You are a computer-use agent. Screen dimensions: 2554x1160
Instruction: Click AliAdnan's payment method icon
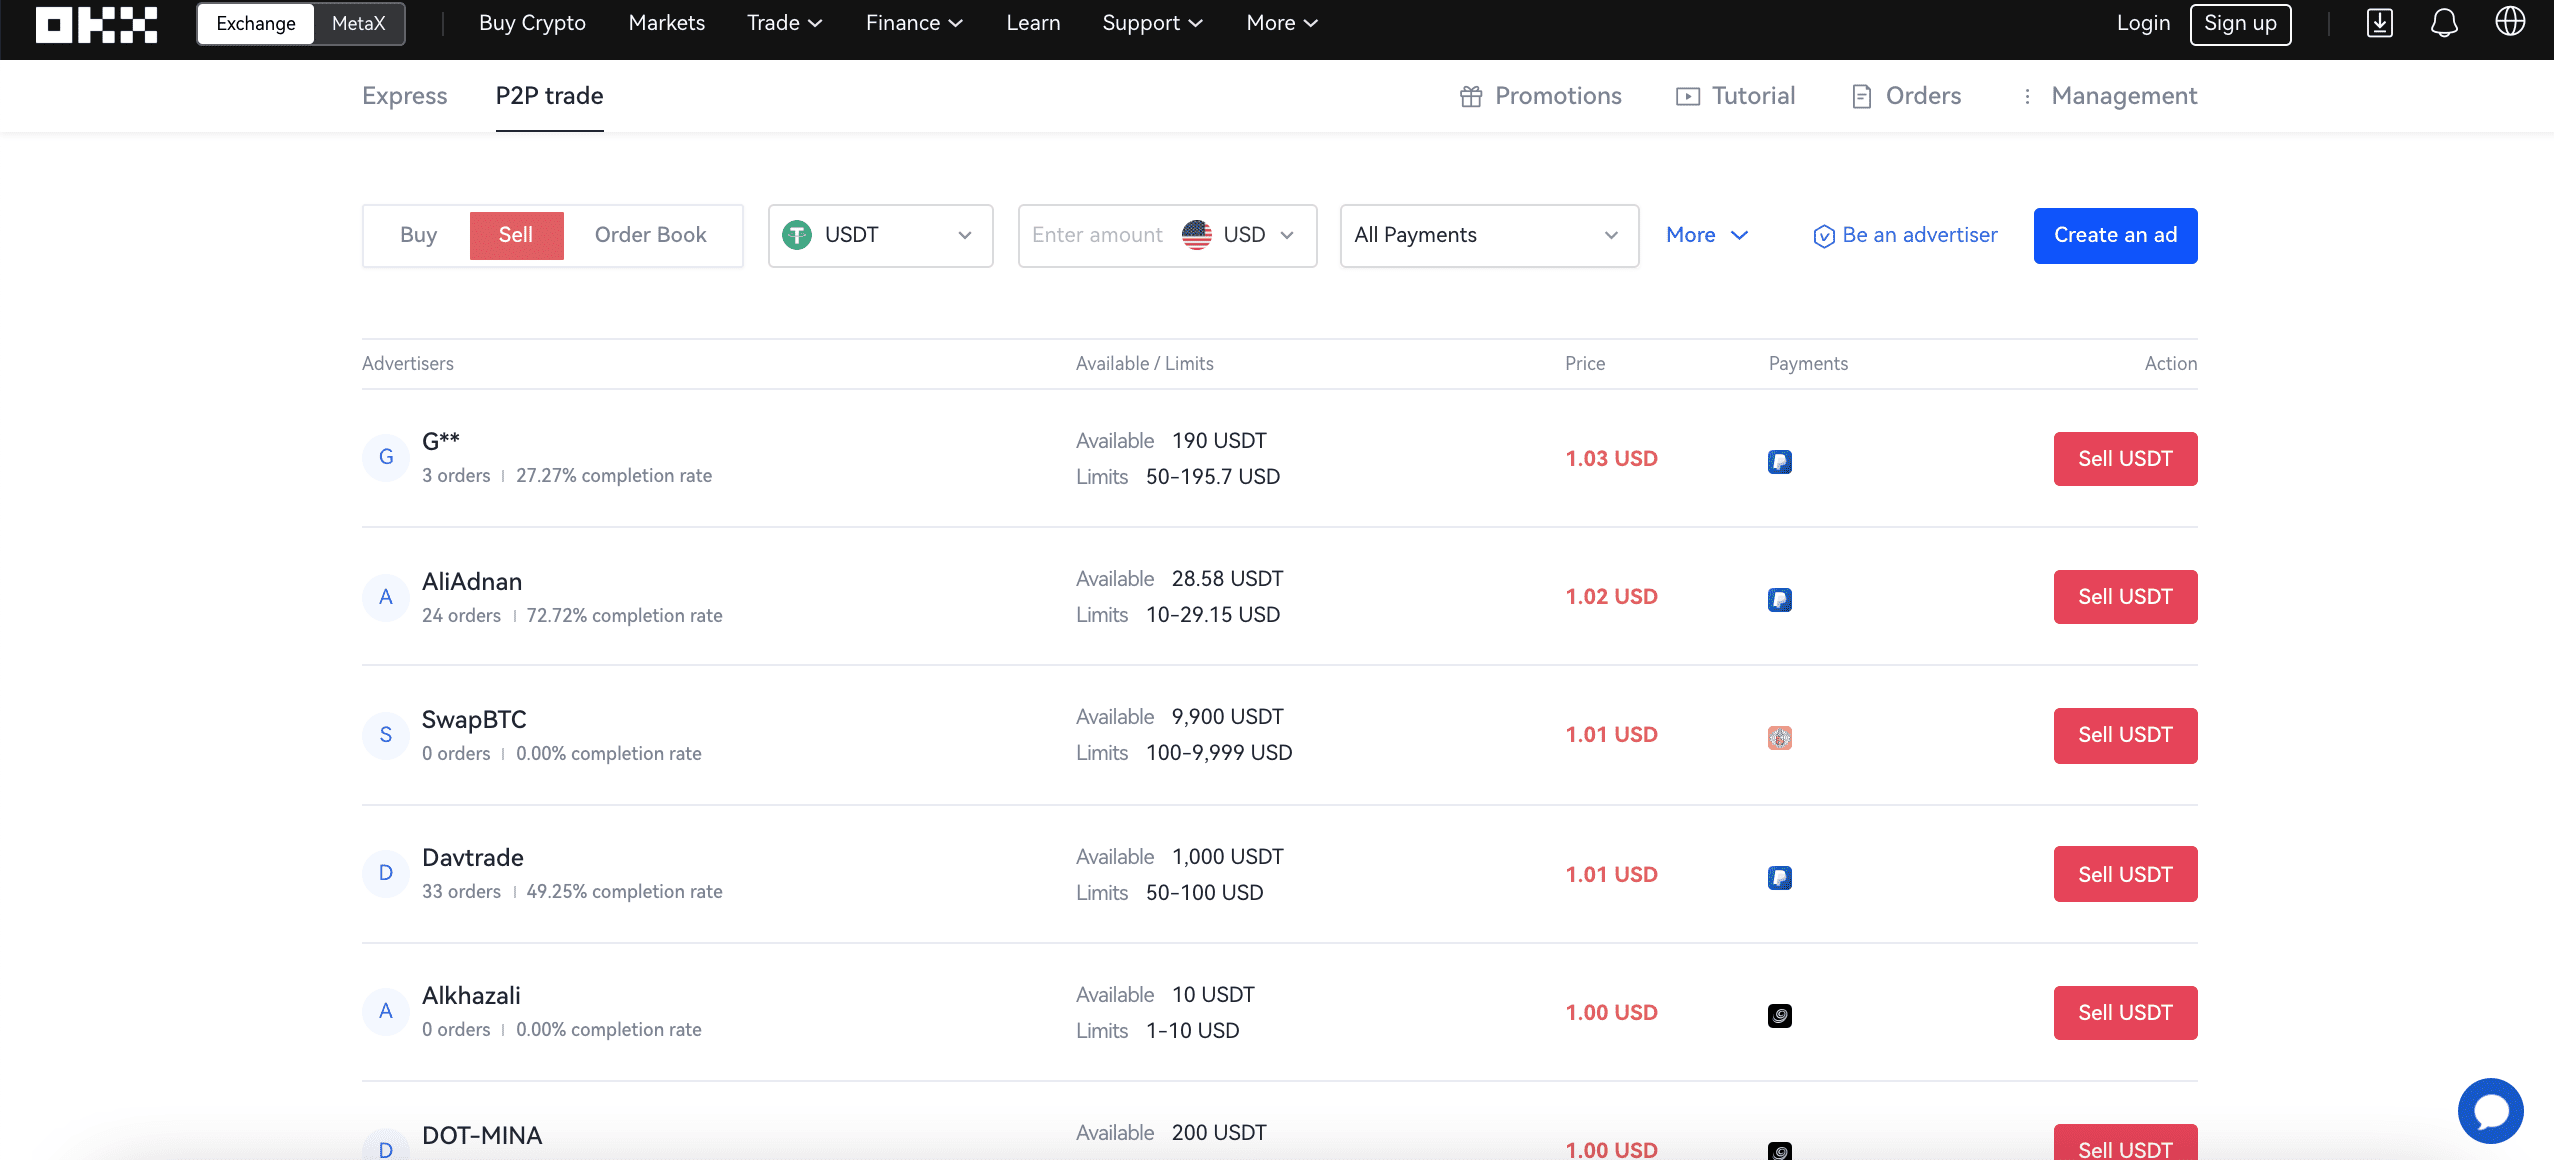pos(1780,600)
